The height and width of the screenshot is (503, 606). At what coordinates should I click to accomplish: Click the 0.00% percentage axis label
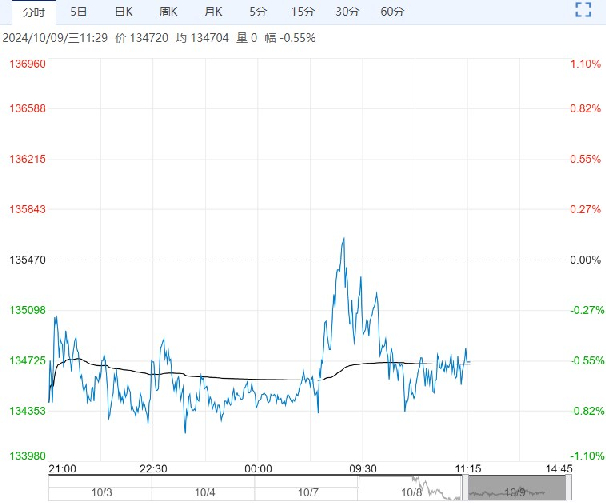586,260
